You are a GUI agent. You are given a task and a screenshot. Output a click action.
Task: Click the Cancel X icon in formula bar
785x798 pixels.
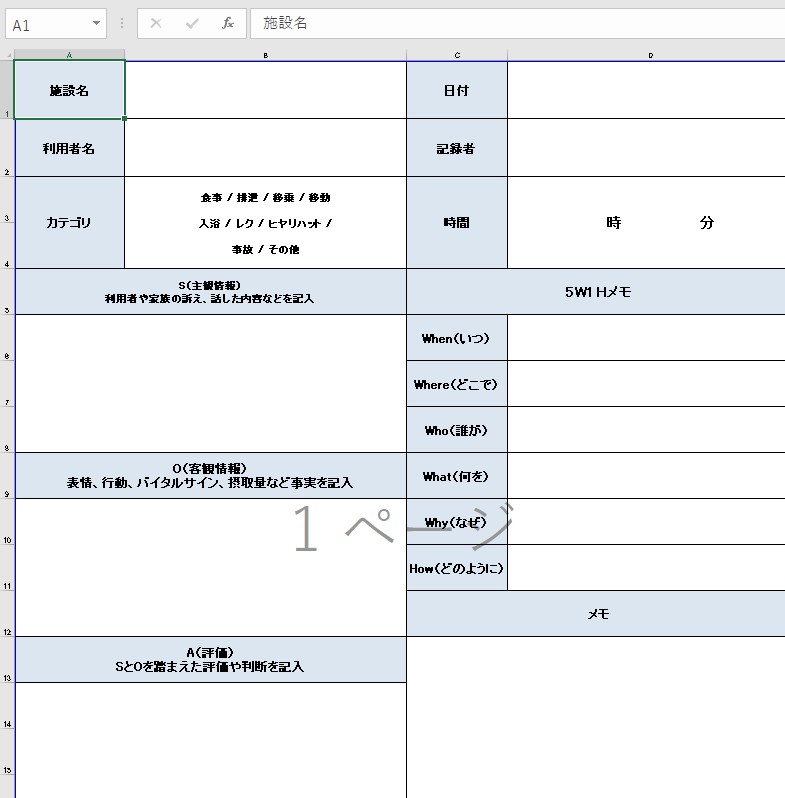(156, 23)
